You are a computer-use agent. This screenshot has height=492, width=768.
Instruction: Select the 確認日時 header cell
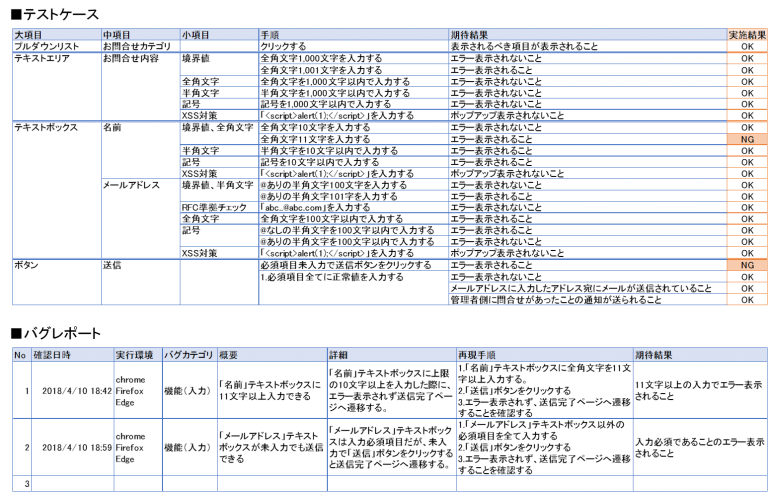click(72, 355)
